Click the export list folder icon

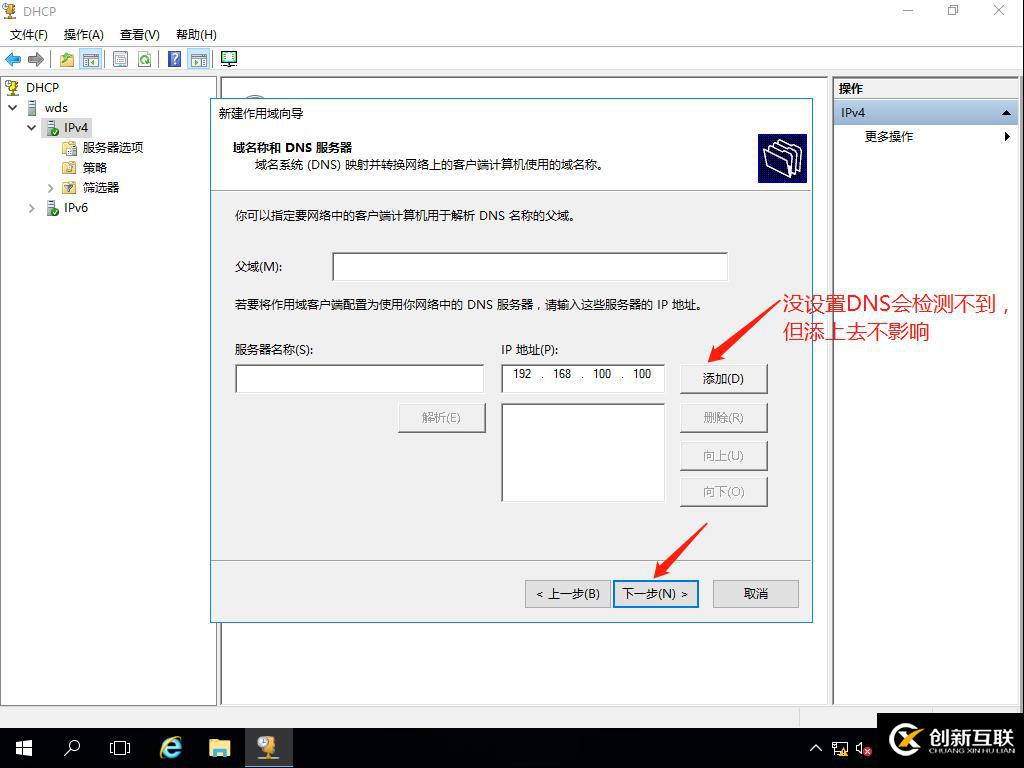[x=66, y=58]
